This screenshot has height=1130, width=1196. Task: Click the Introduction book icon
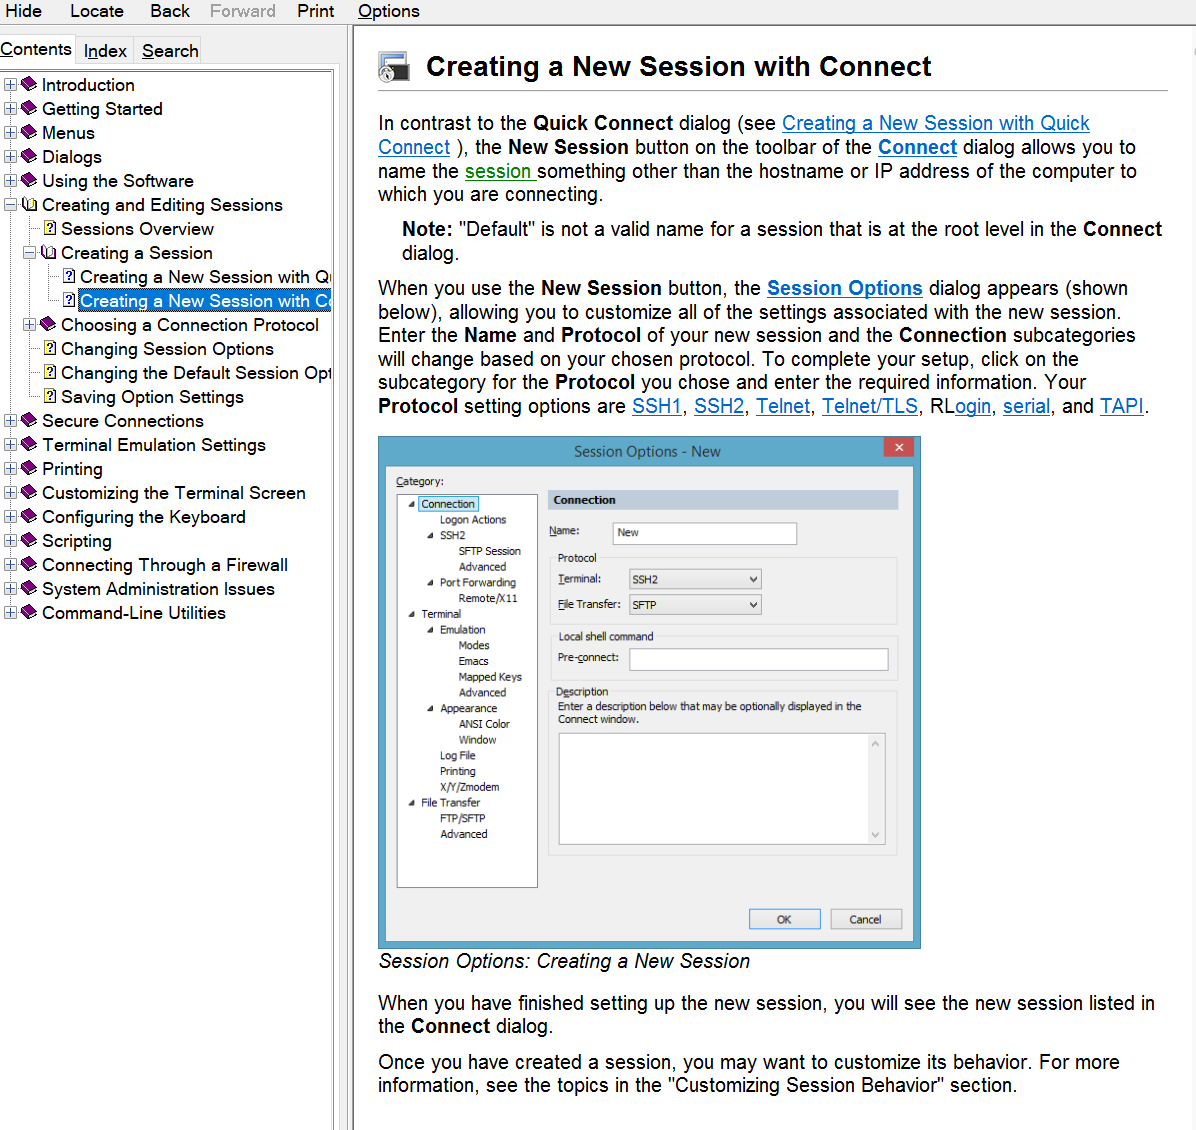[29, 84]
